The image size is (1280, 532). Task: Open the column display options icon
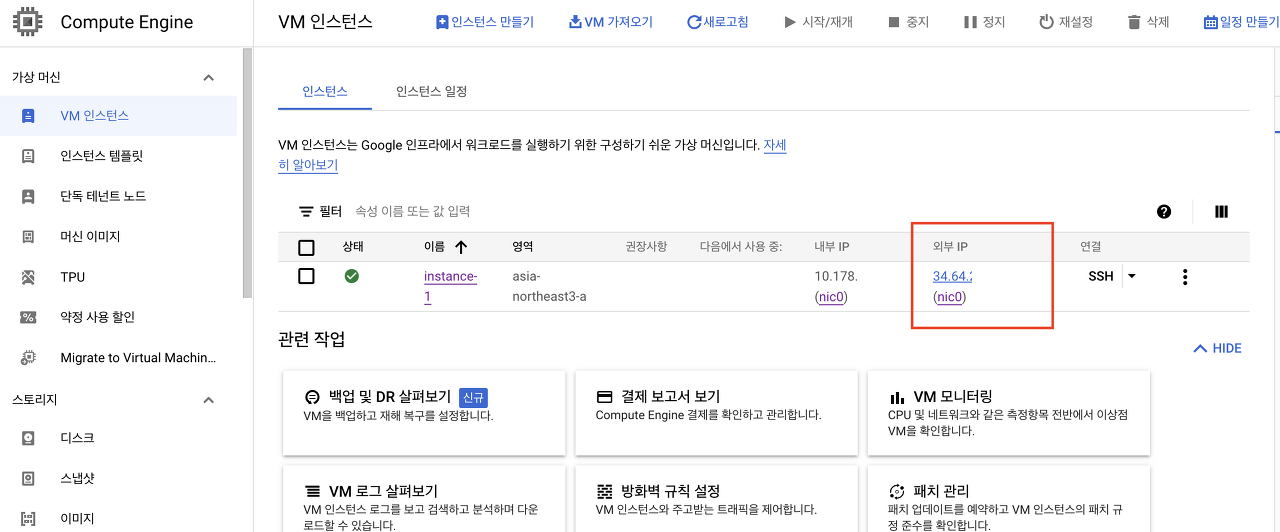(x=1221, y=212)
